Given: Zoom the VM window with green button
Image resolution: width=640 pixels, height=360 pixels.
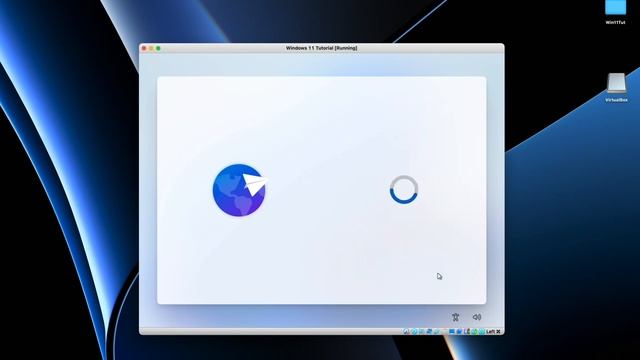Looking at the screenshot, I should 158,48.
